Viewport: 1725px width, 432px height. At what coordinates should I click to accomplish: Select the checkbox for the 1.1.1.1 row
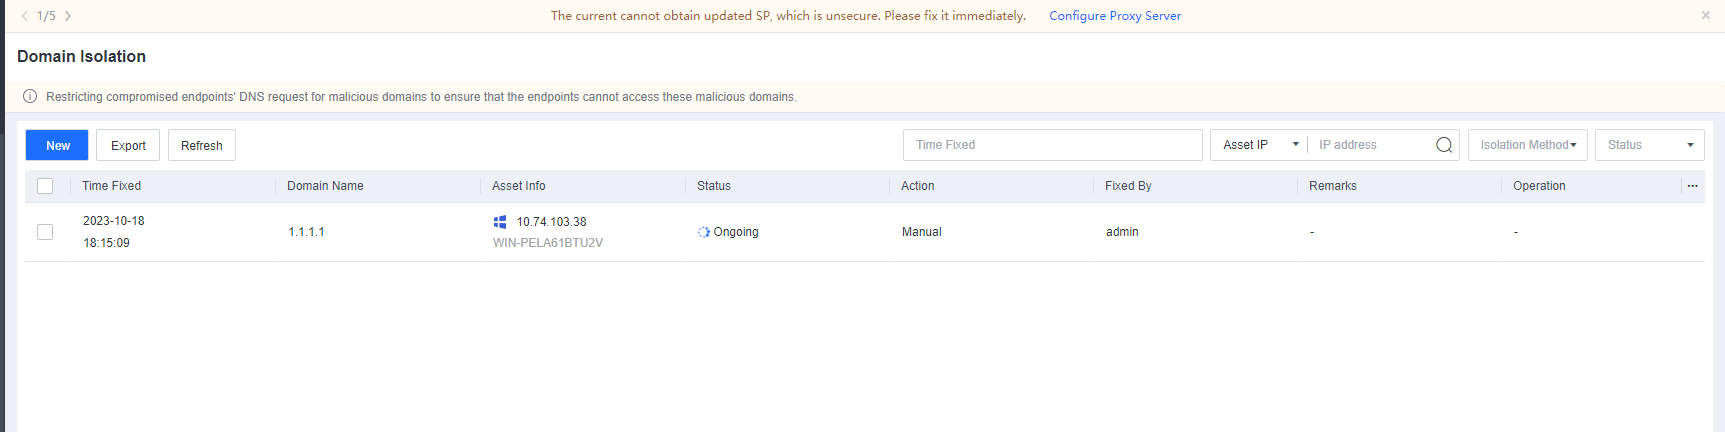tap(45, 232)
